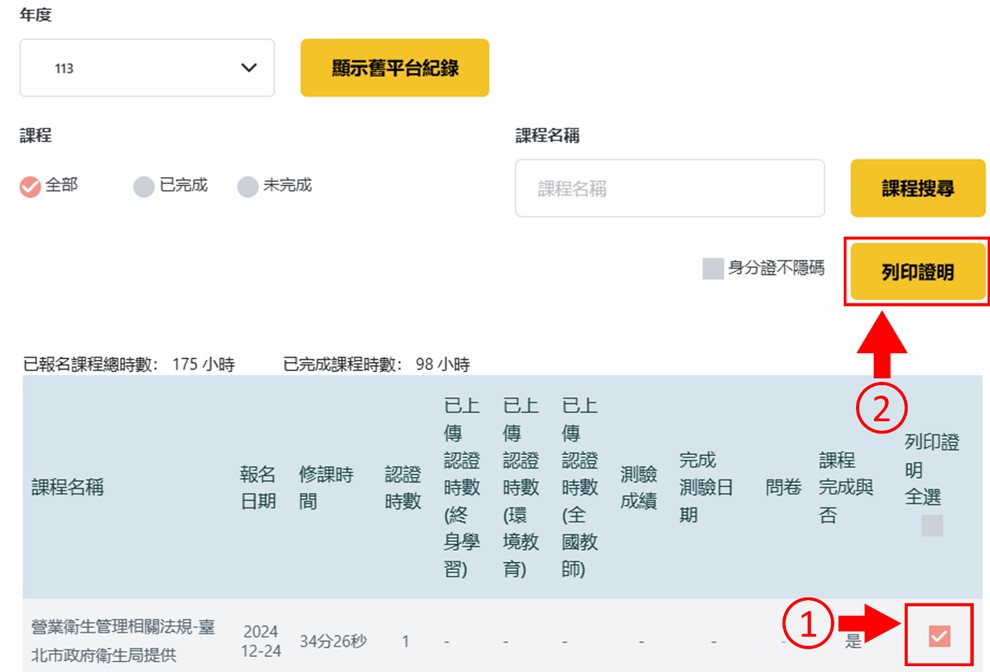Image resolution: width=990 pixels, height=672 pixels.
Task: Click the 完成測驗日期 column header
Action: pyautogui.click(x=705, y=488)
